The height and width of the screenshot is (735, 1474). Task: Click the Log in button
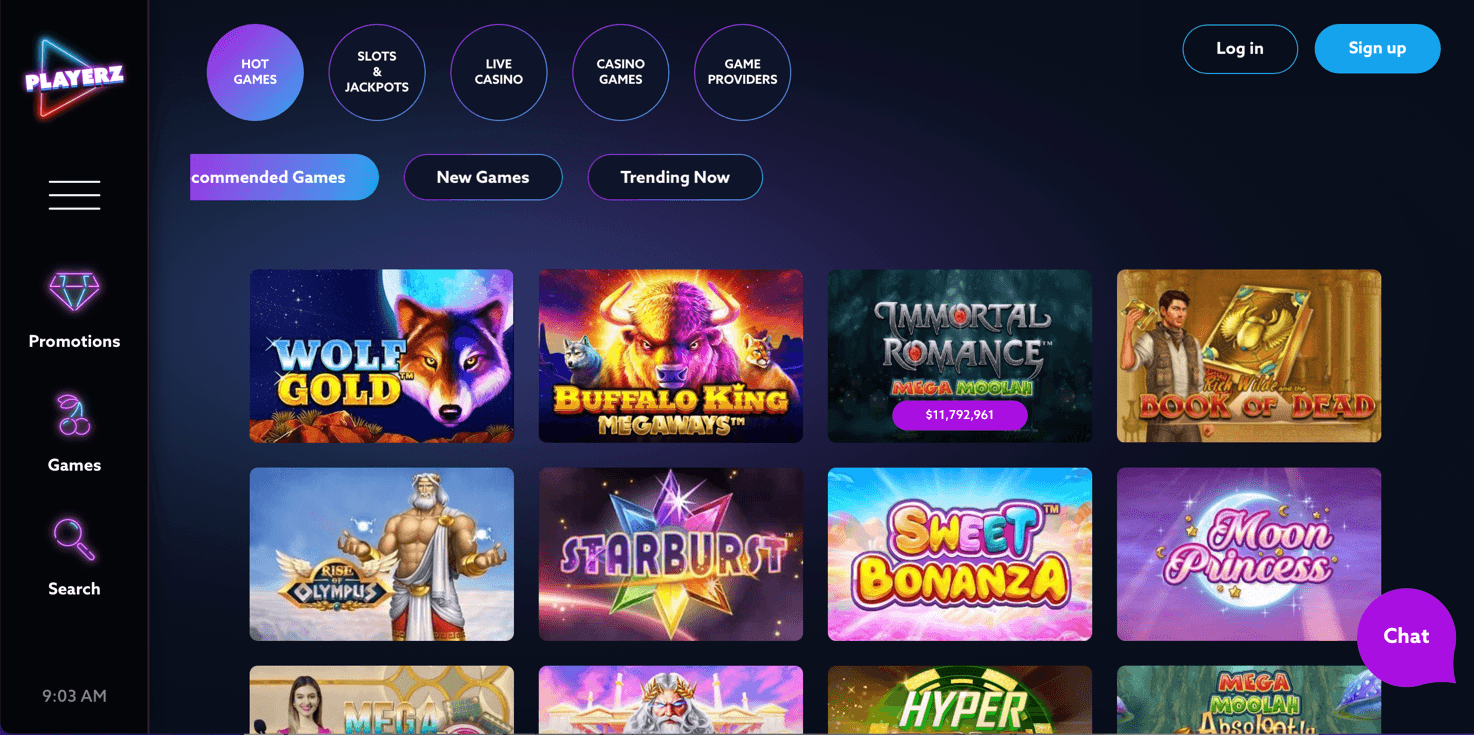[x=1240, y=49]
